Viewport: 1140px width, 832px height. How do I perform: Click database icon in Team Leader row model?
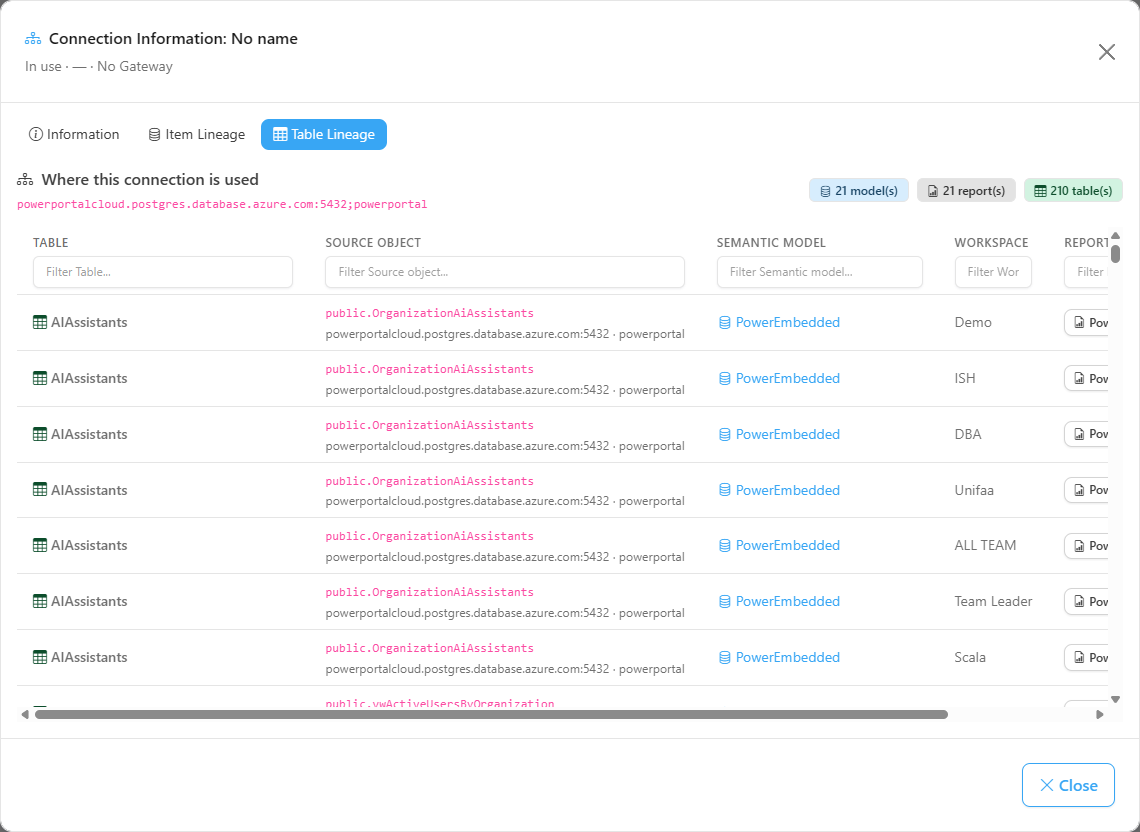pyautogui.click(x=724, y=601)
